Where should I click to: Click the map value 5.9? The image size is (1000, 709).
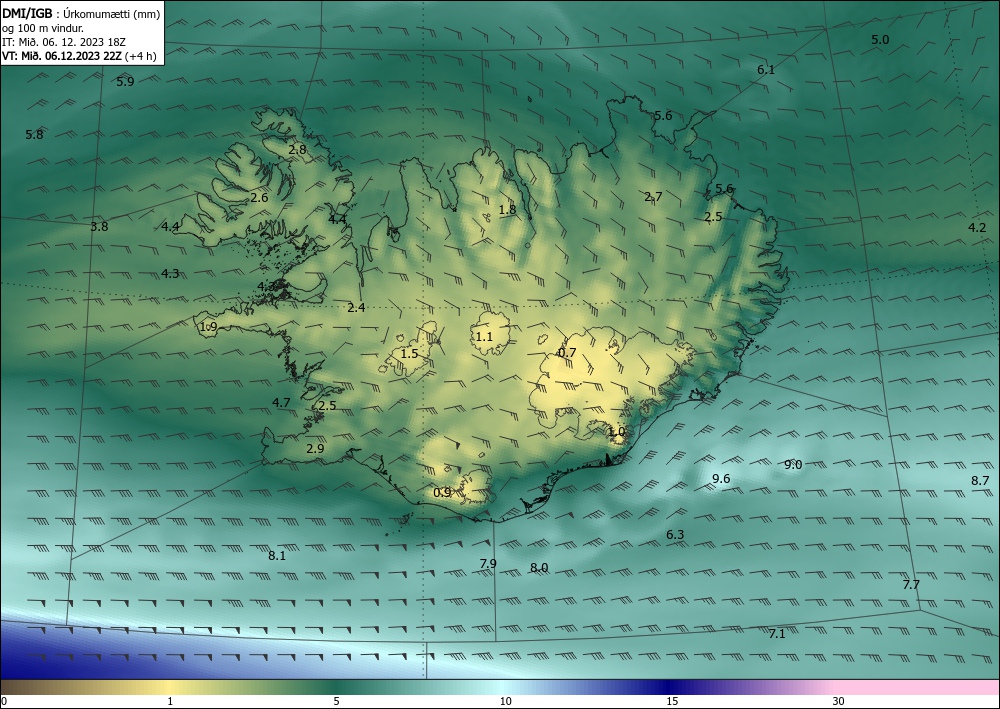click(x=126, y=82)
